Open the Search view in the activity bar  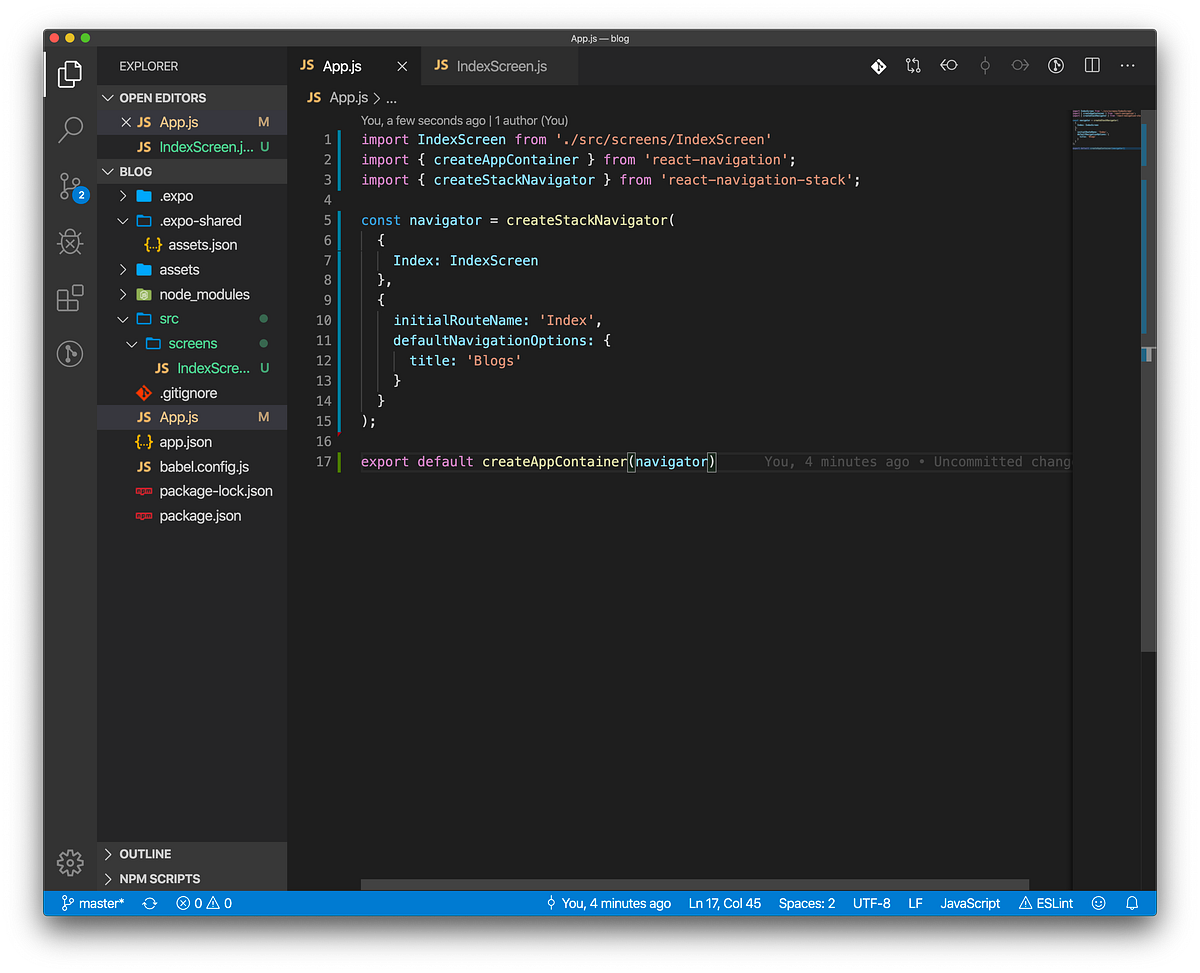[x=69, y=129]
